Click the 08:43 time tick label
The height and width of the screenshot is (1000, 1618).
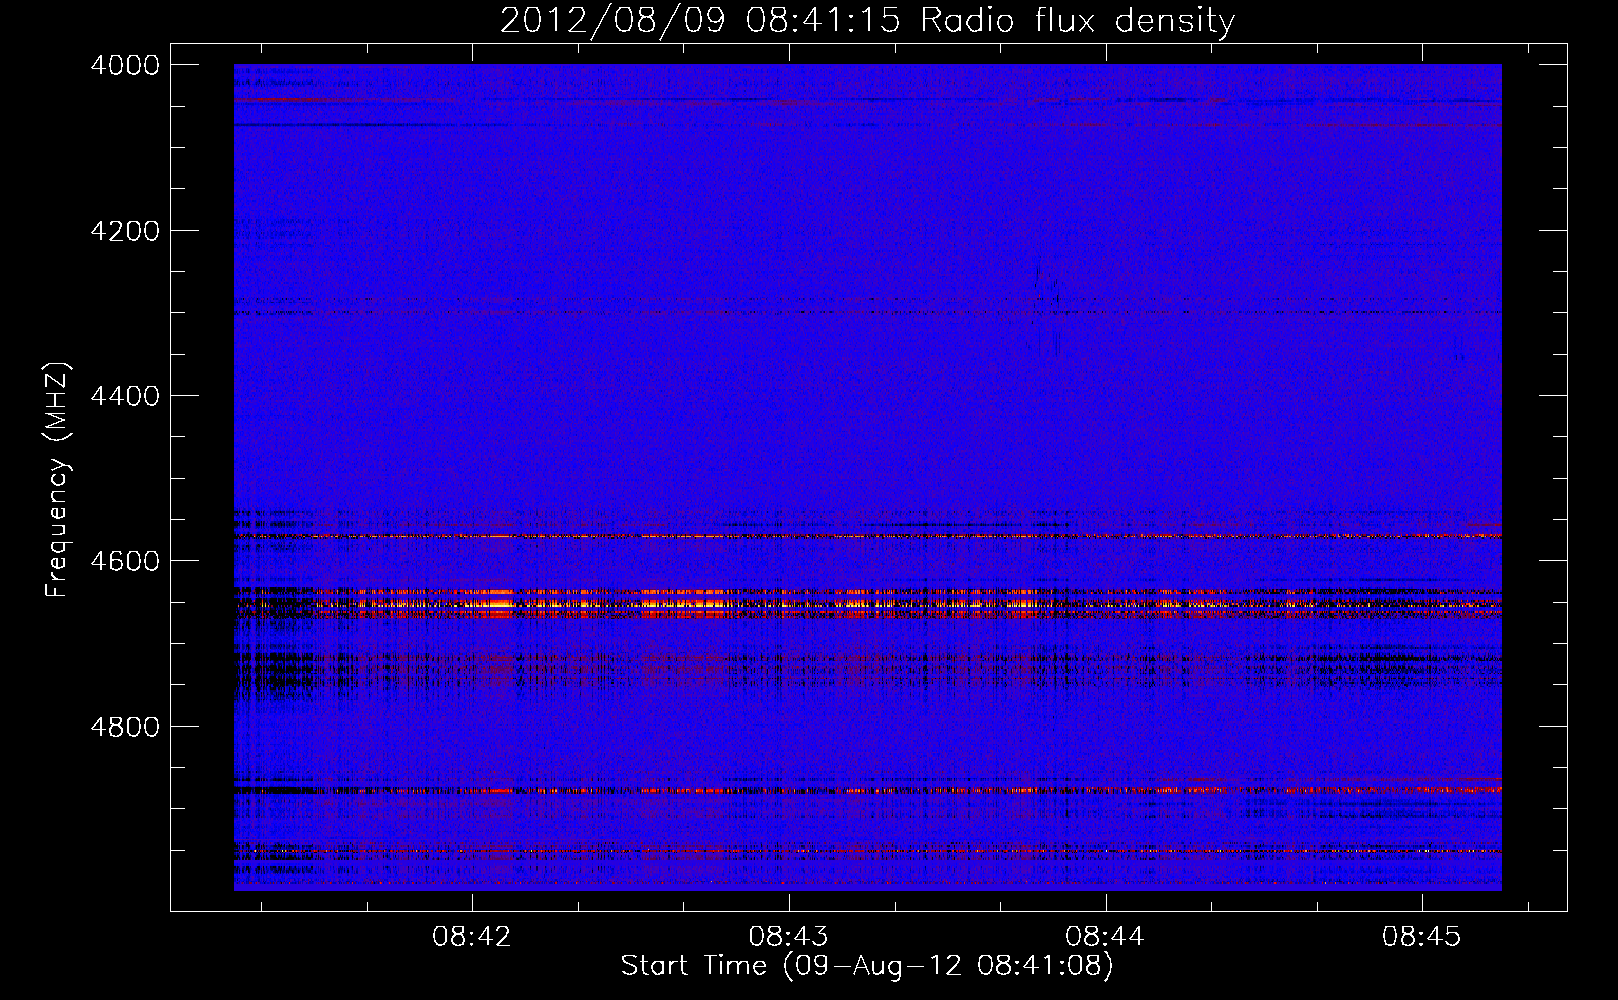click(789, 937)
